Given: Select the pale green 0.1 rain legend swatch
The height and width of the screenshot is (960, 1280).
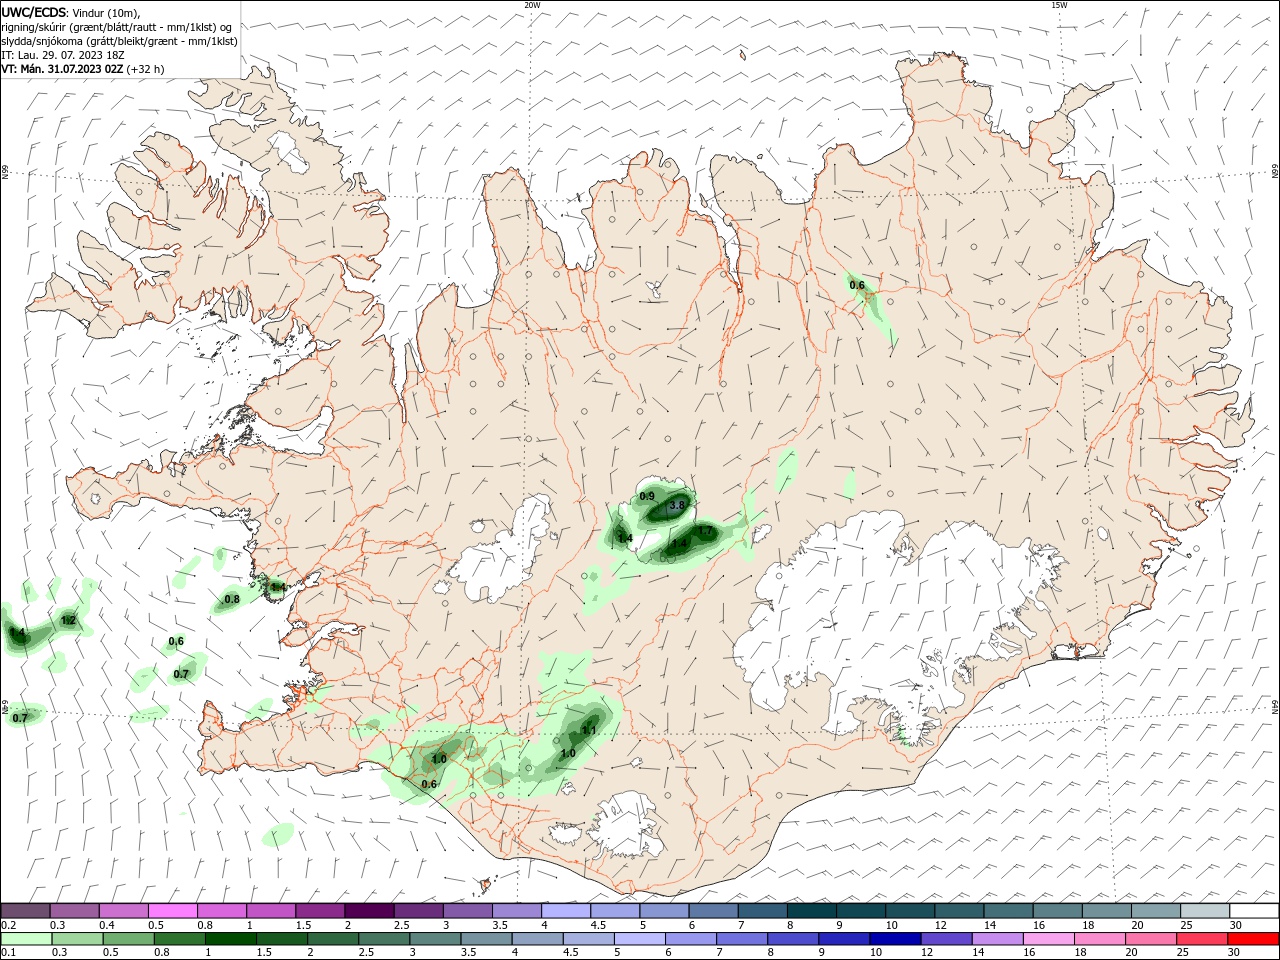Looking at the screenshot, I should click(25, 939).
